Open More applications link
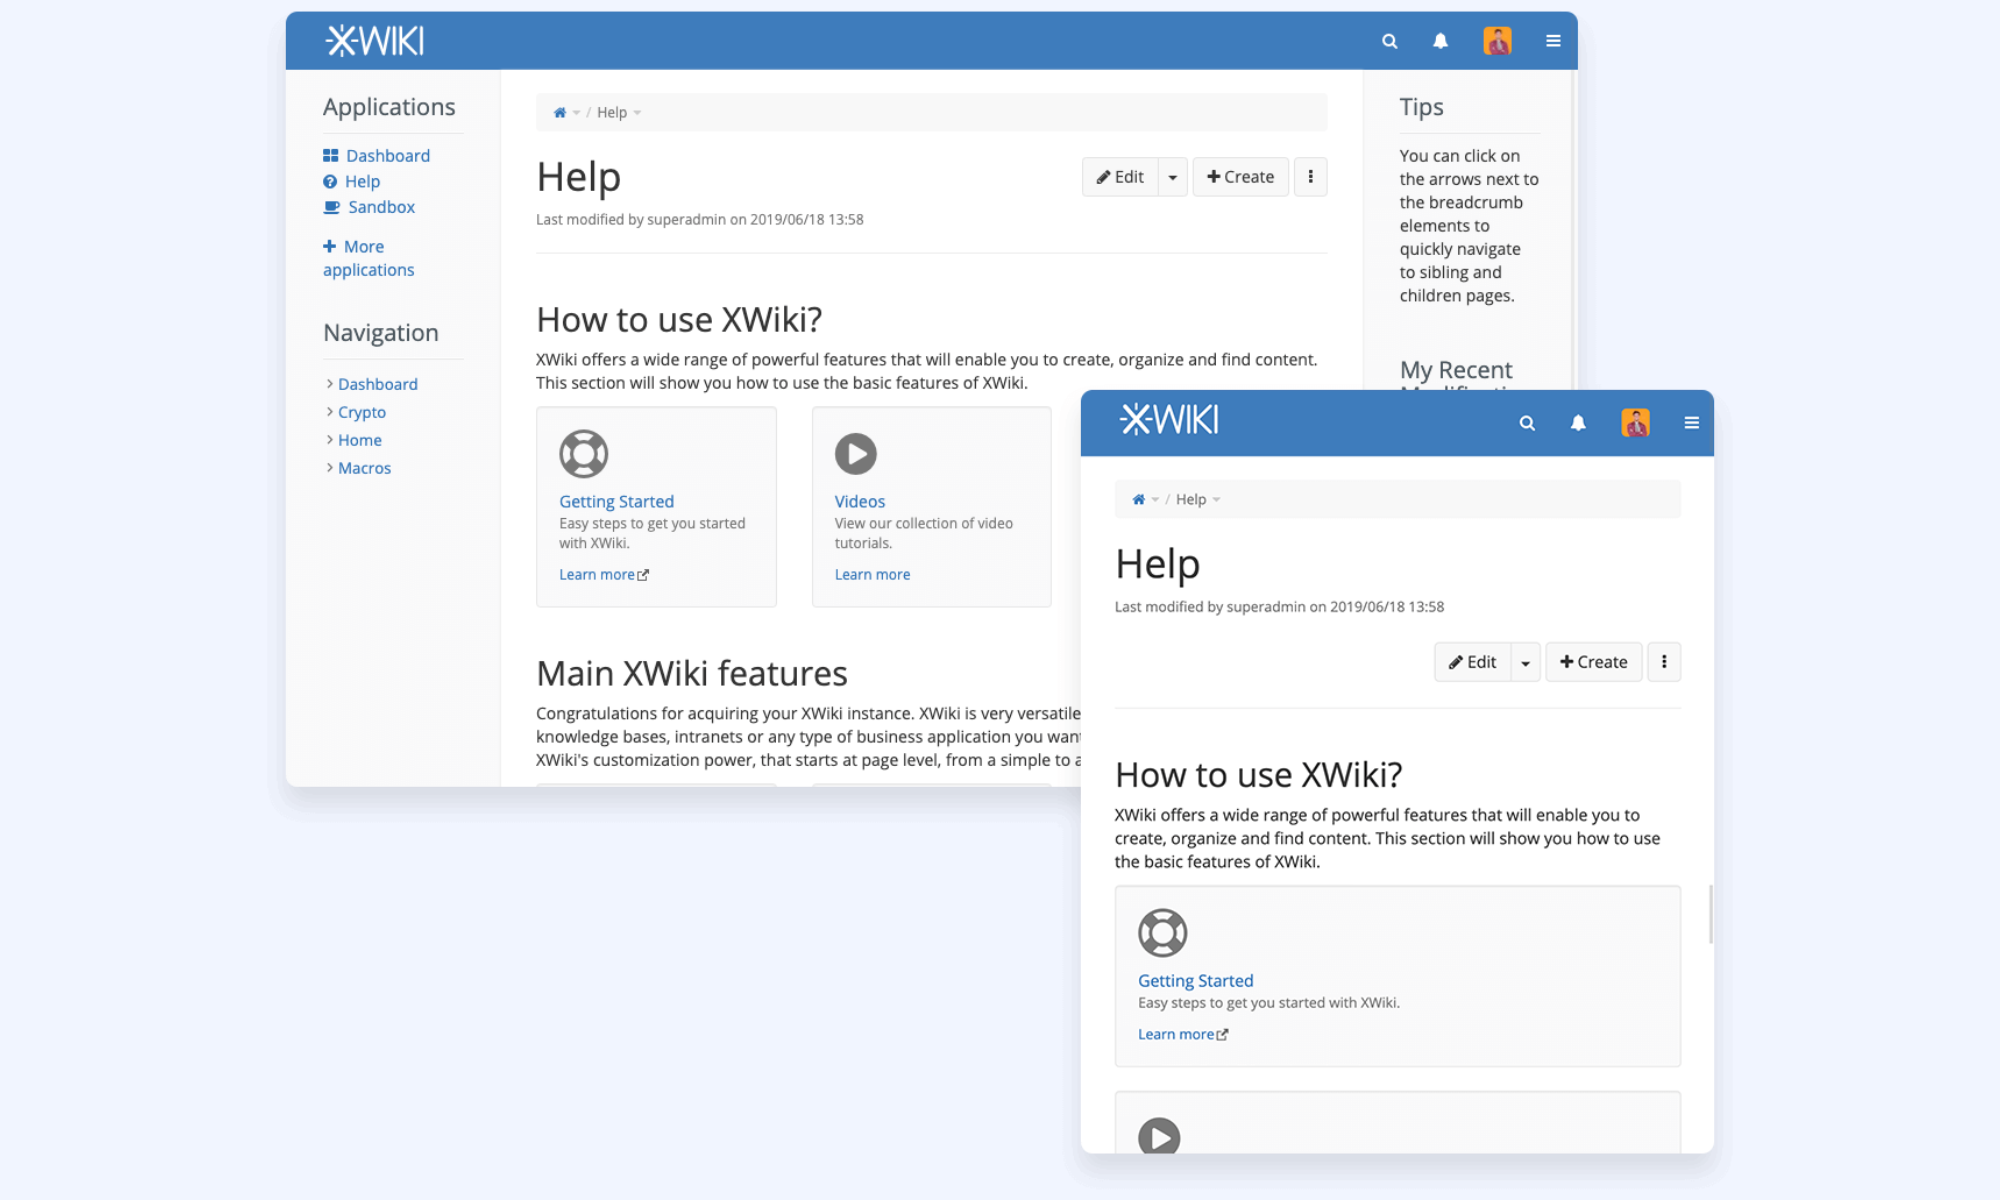Image resolution: width=2000 pixels, height=1200 pixels. tap(368, 258)
